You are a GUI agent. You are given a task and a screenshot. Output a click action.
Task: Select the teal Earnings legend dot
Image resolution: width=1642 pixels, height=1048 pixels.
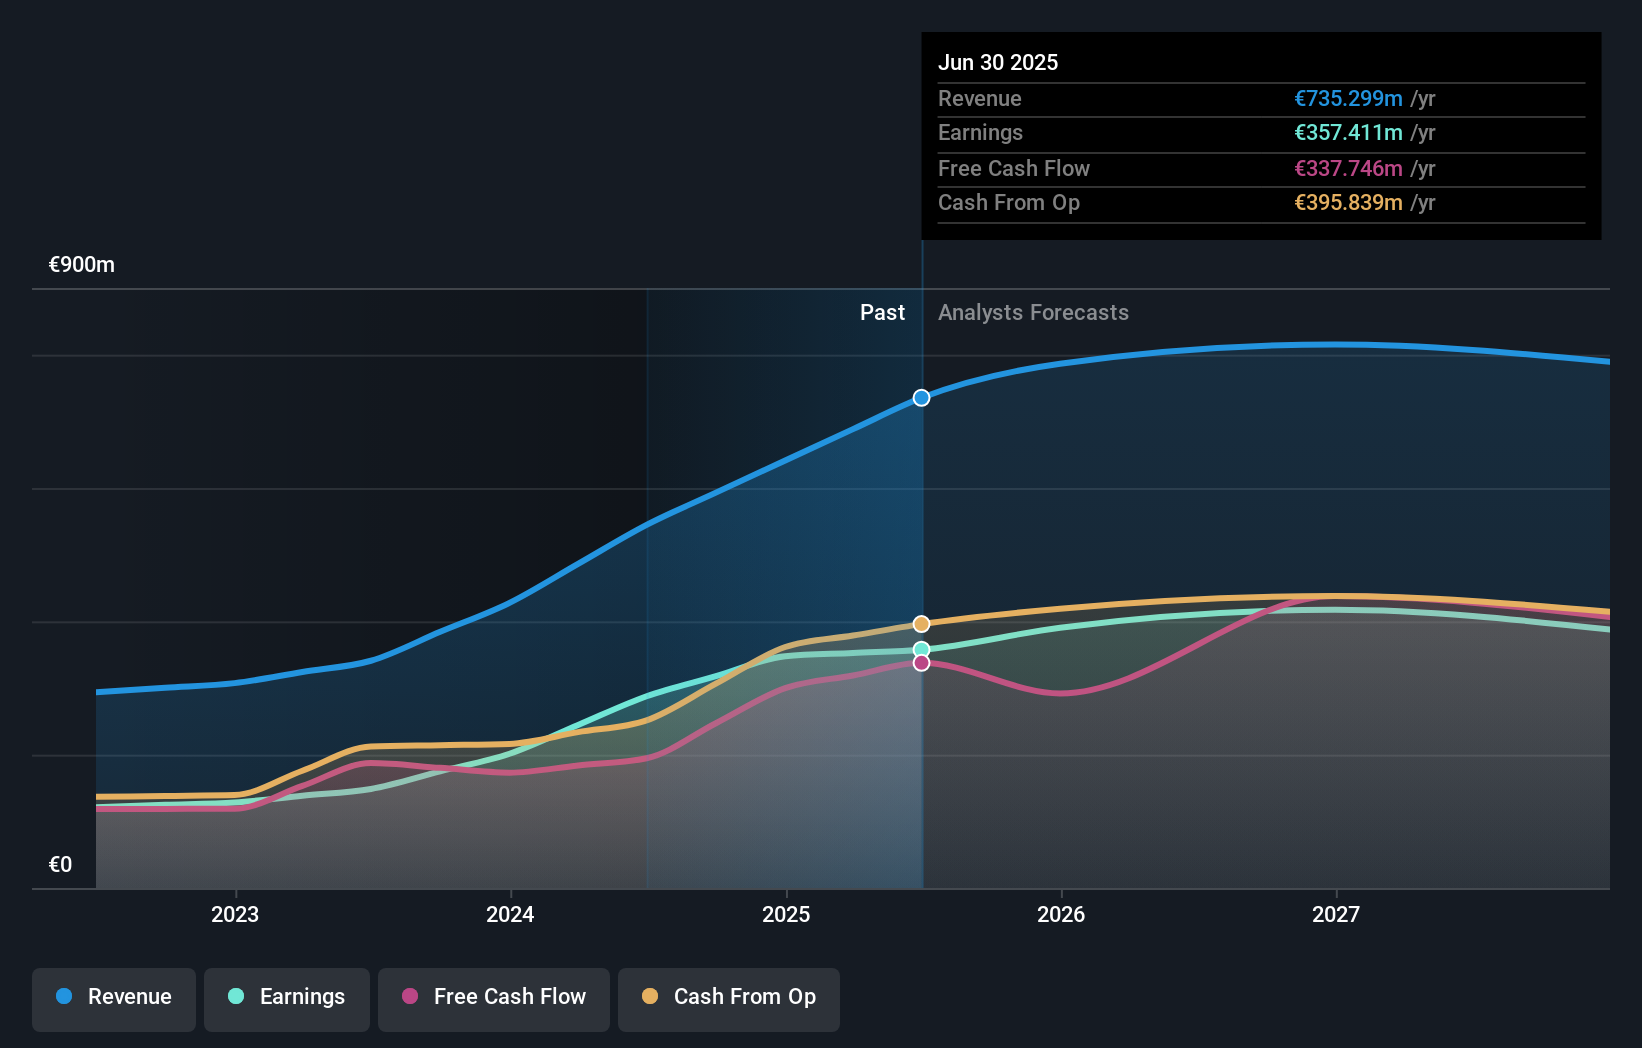[x=235, y=997]
